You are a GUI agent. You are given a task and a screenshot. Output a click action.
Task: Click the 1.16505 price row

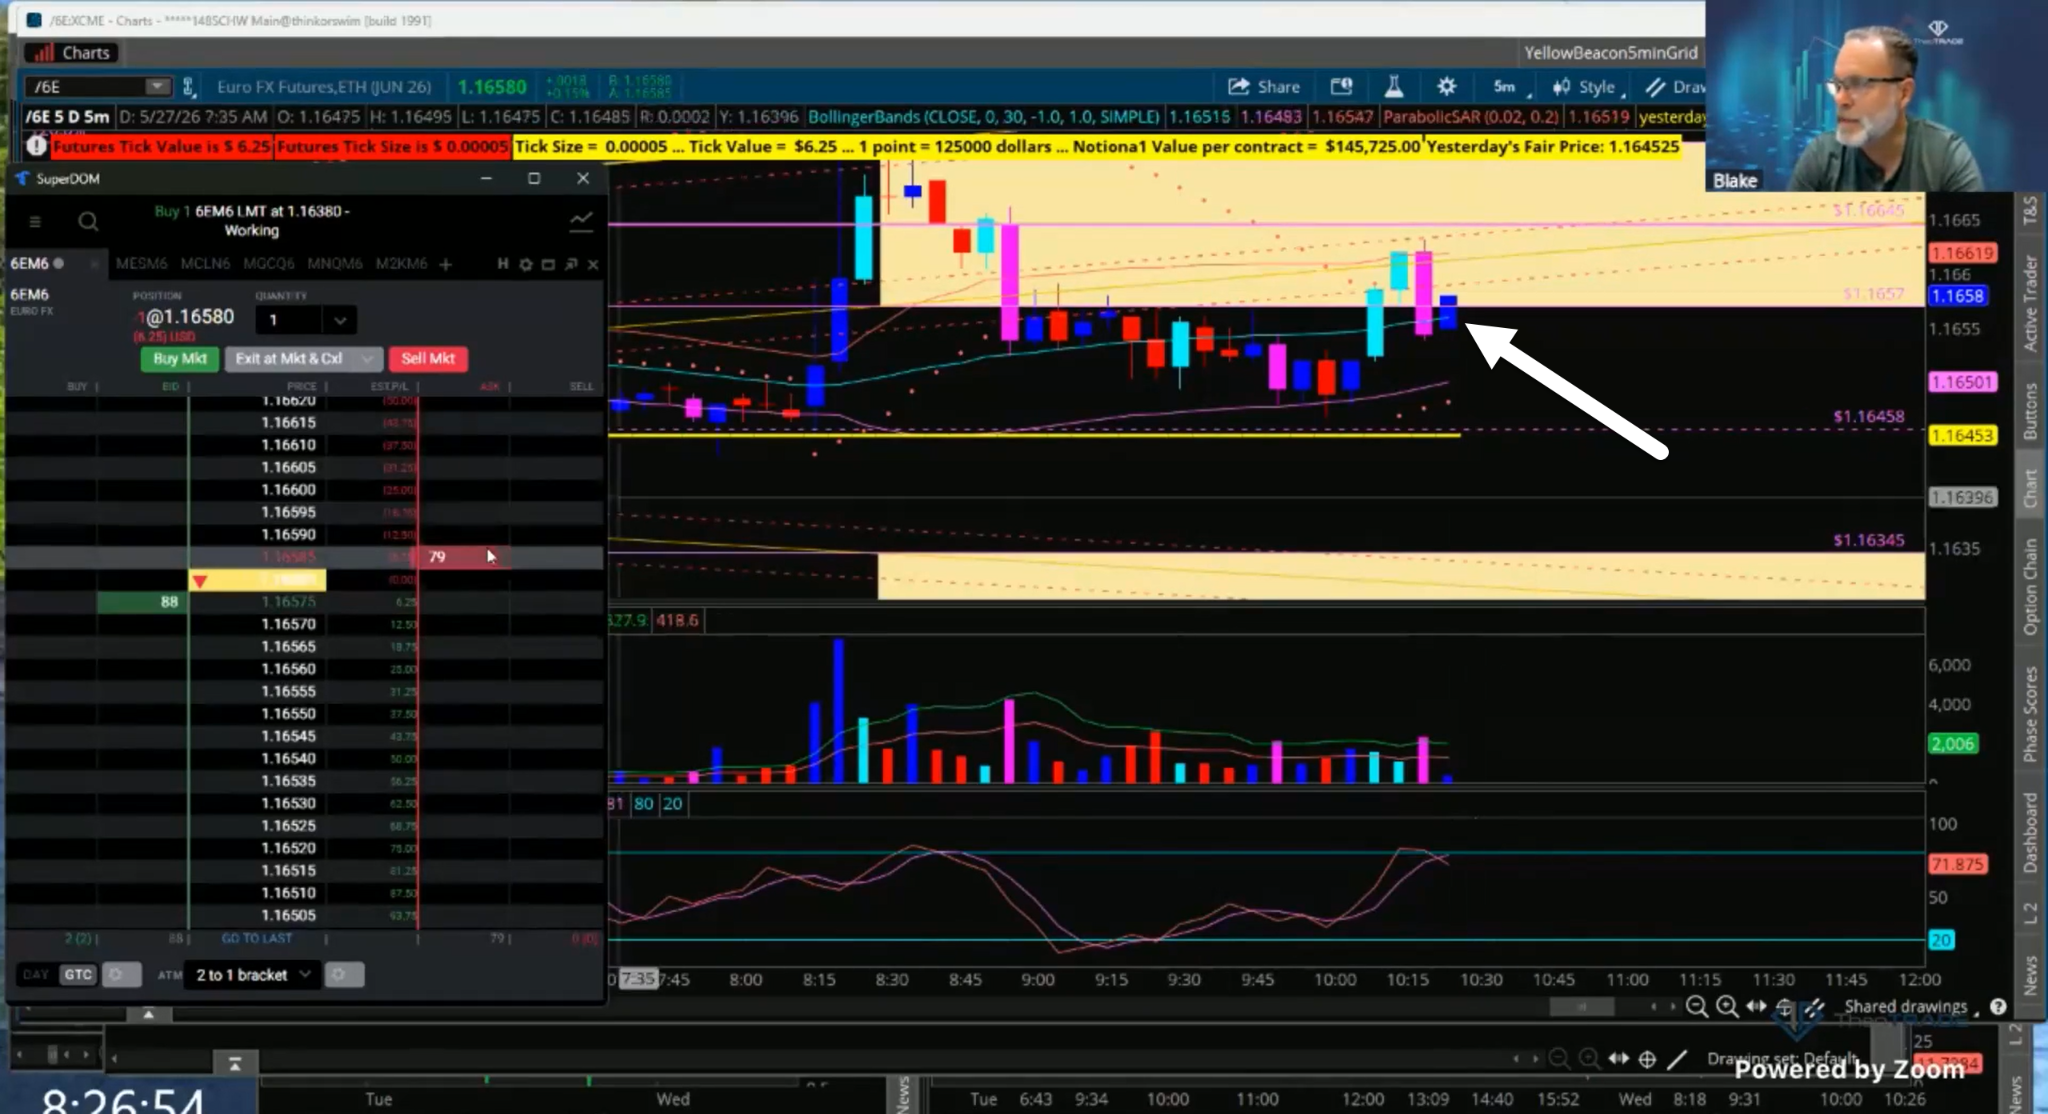tap(303, 915)
